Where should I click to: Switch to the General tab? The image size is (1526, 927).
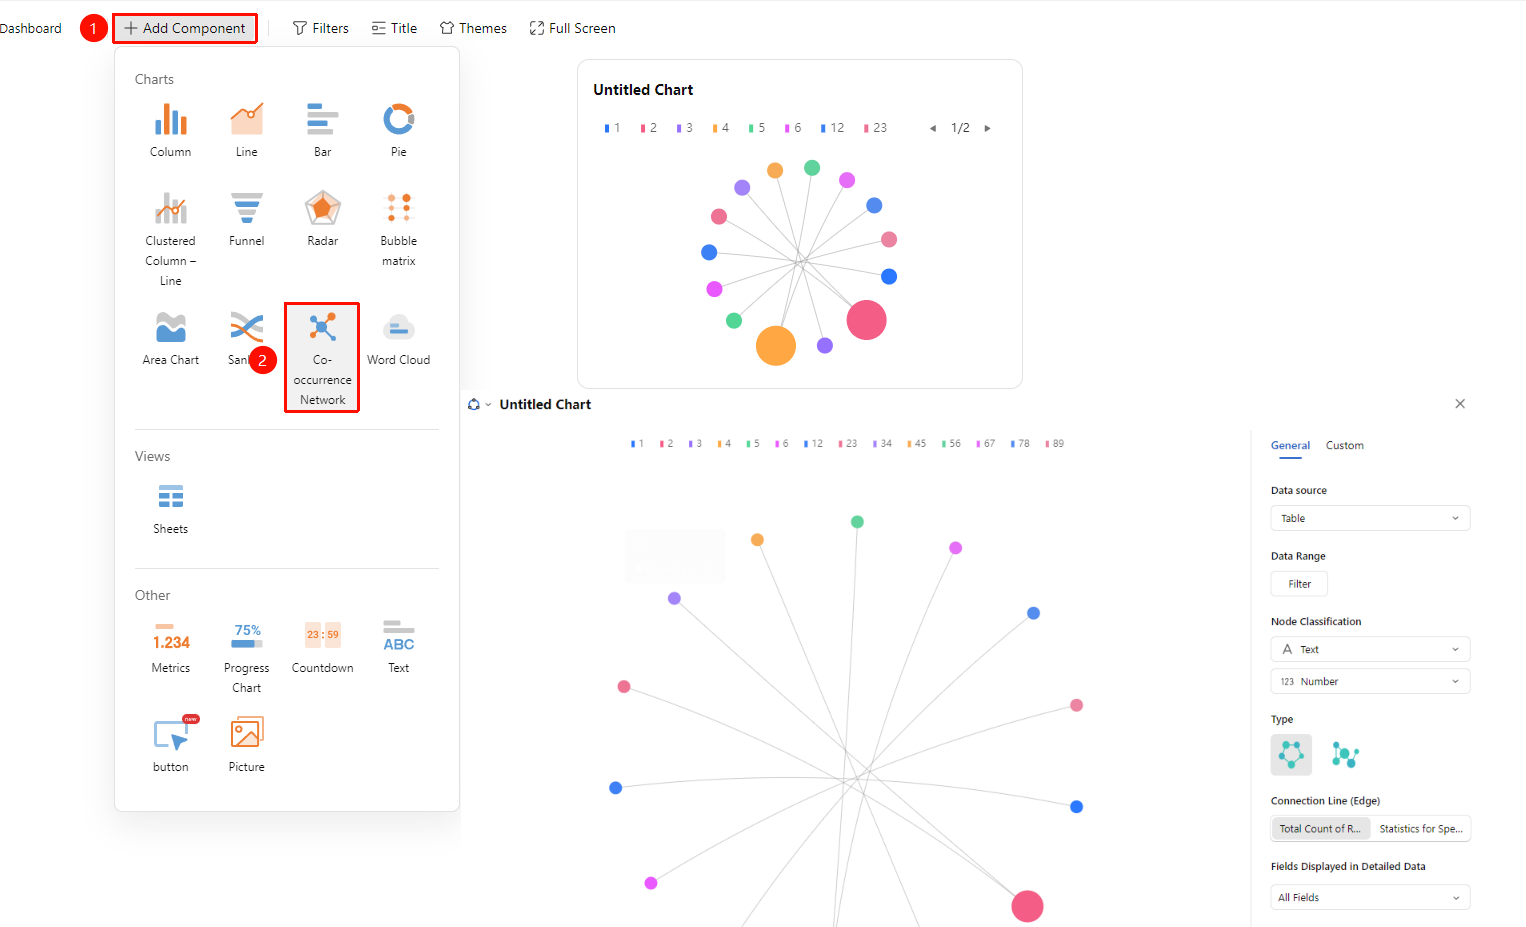(x=1290, y=445)
